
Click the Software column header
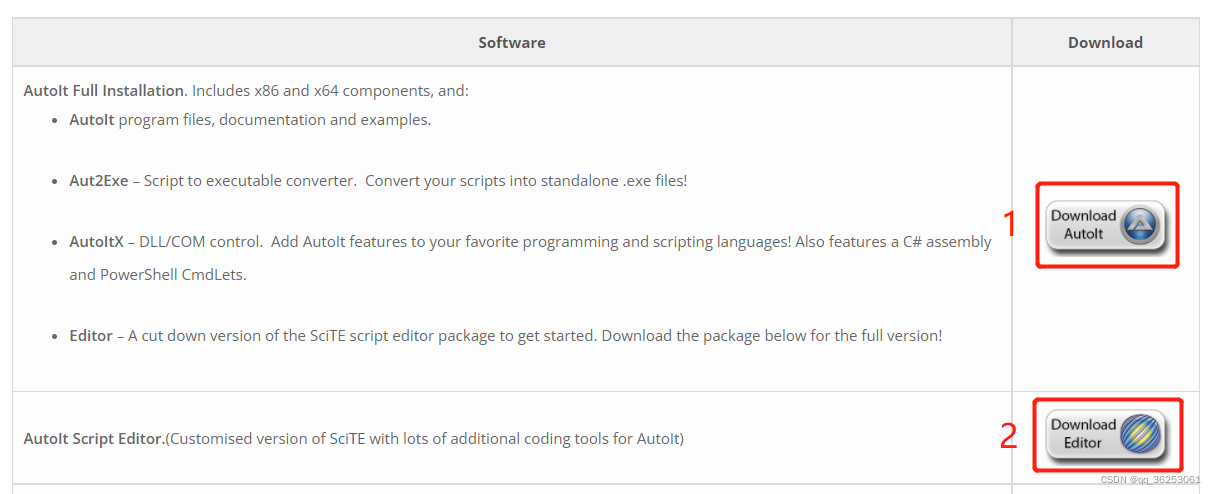(512, 42)
